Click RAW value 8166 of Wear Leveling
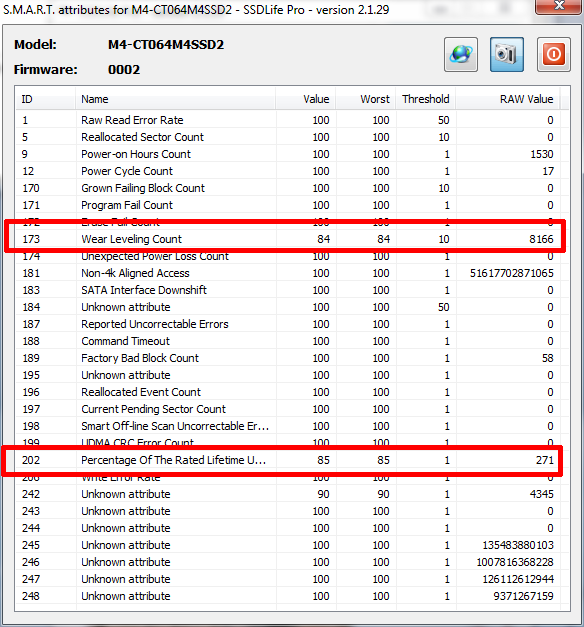Image resolution: width=584 pixels, height=627 pixels. pyautogui.click(x=541, y=239)
